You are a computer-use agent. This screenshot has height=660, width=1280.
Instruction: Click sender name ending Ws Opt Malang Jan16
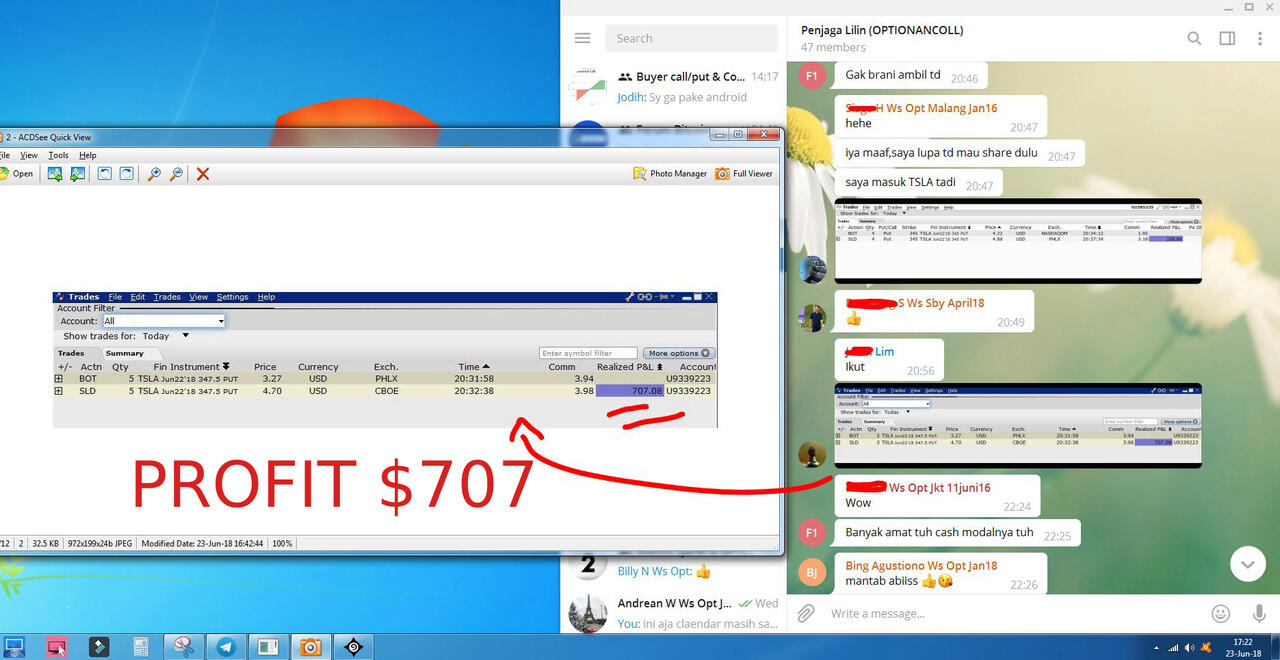(921, 108)
